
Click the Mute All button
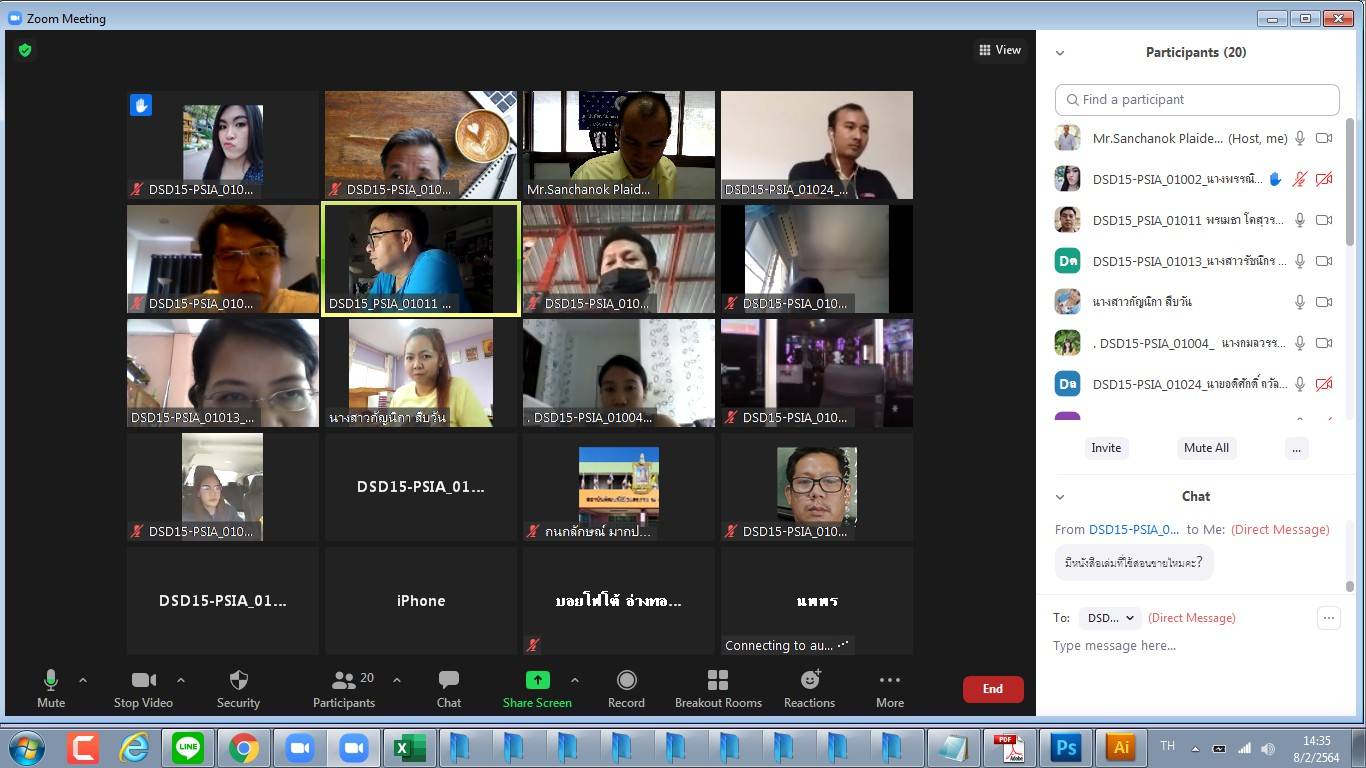1206,448
